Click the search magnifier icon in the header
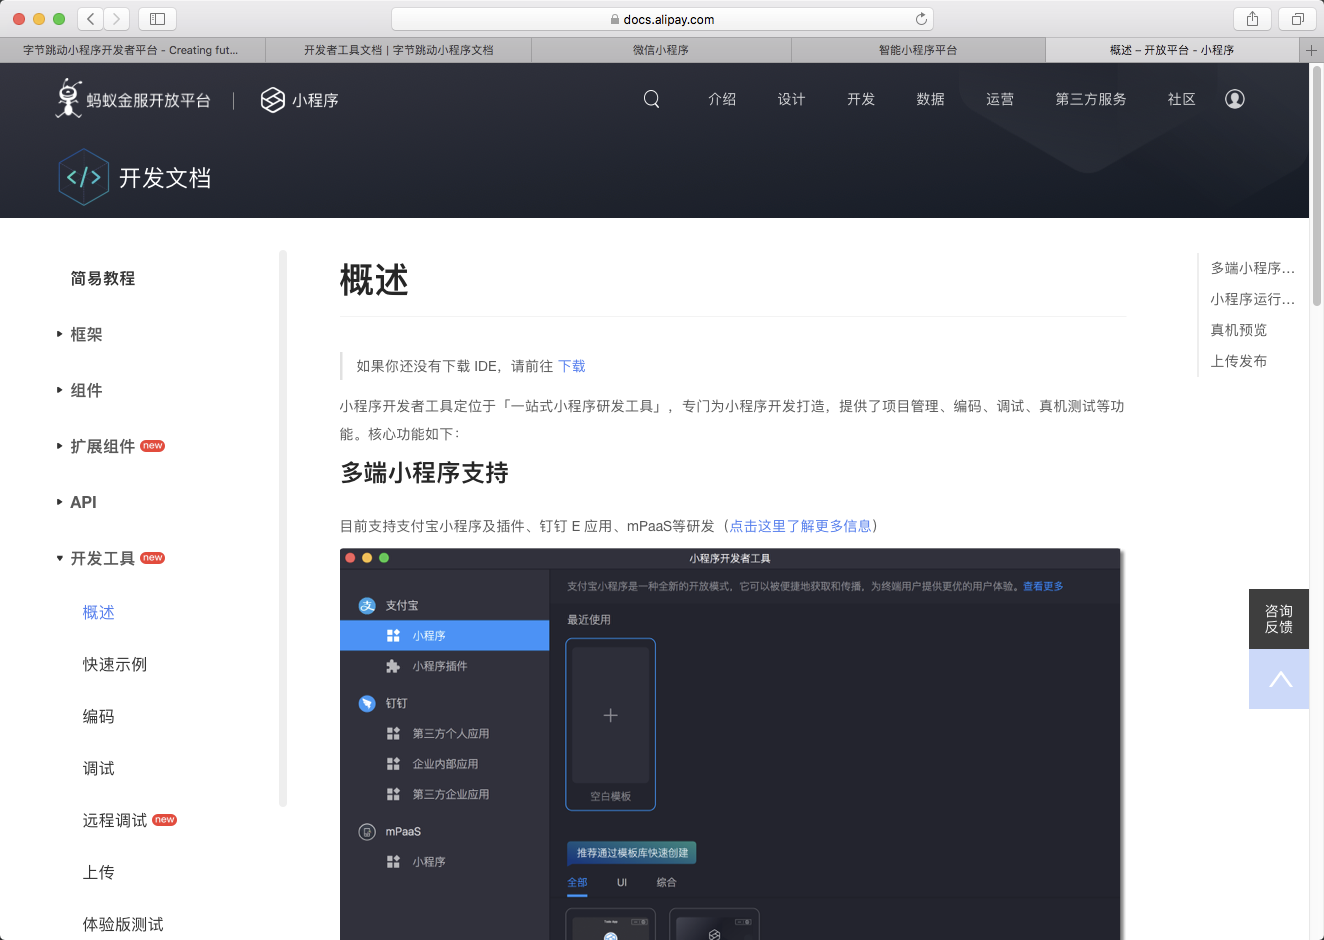This screenshot has height=940, width=1324. 652,99
